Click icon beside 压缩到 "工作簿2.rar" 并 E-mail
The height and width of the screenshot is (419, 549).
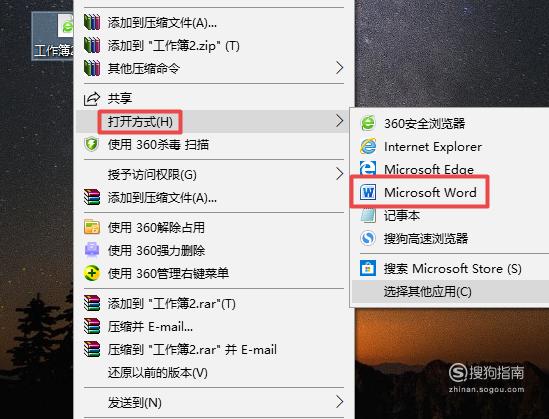pos(92,349)
